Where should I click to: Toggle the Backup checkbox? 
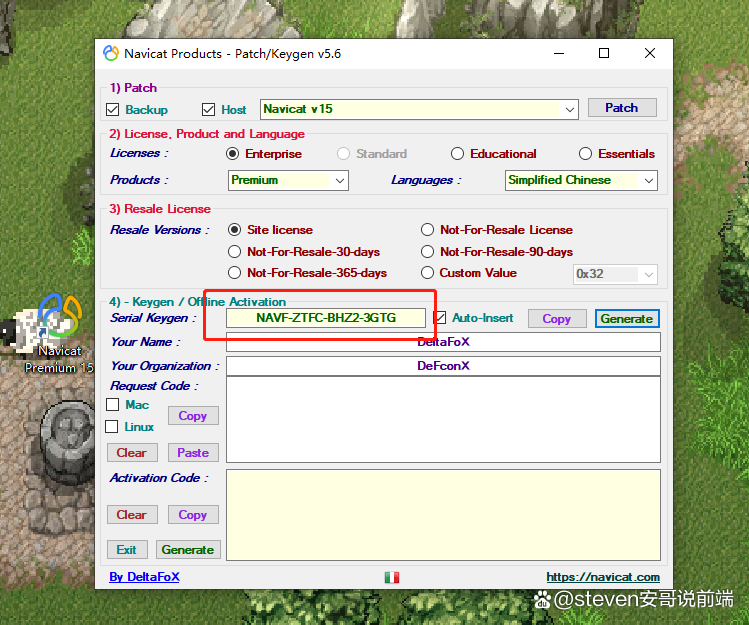(113, 110)
